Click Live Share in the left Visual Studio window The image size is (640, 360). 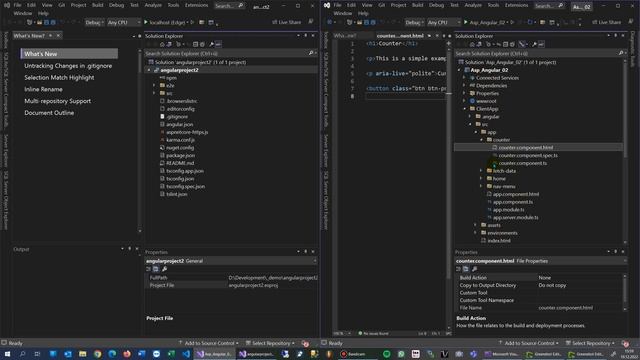pyautogui.click(x=287, y=22)
